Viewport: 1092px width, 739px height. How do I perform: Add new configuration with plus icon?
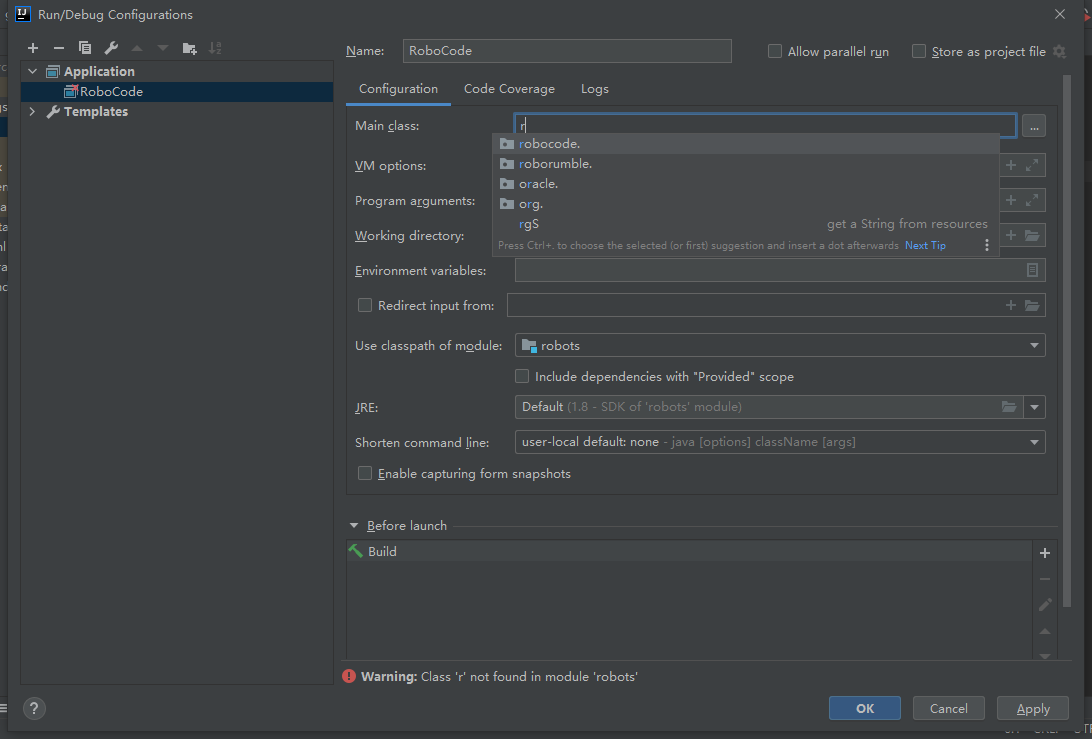[x=33, y=48]
